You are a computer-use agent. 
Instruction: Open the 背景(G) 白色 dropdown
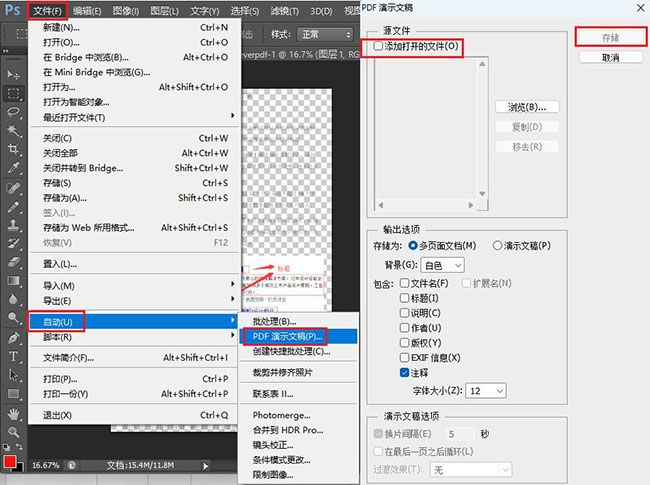point(442,265)
